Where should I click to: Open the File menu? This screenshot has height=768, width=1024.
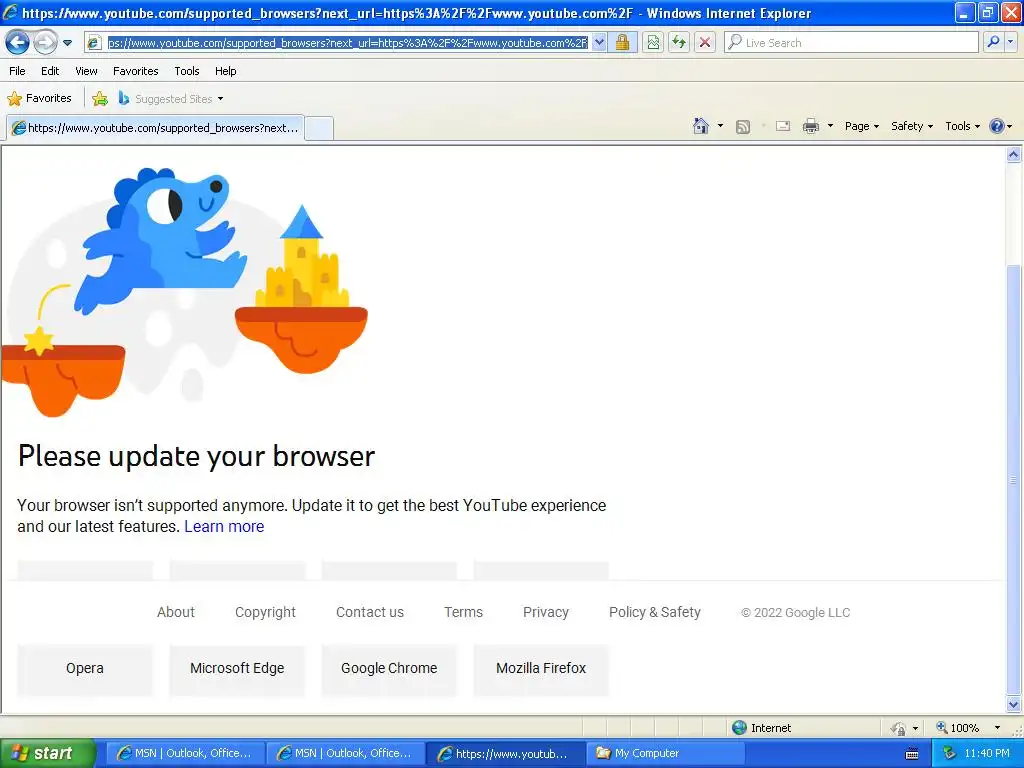pyautogui.click(x=18, y=71)
